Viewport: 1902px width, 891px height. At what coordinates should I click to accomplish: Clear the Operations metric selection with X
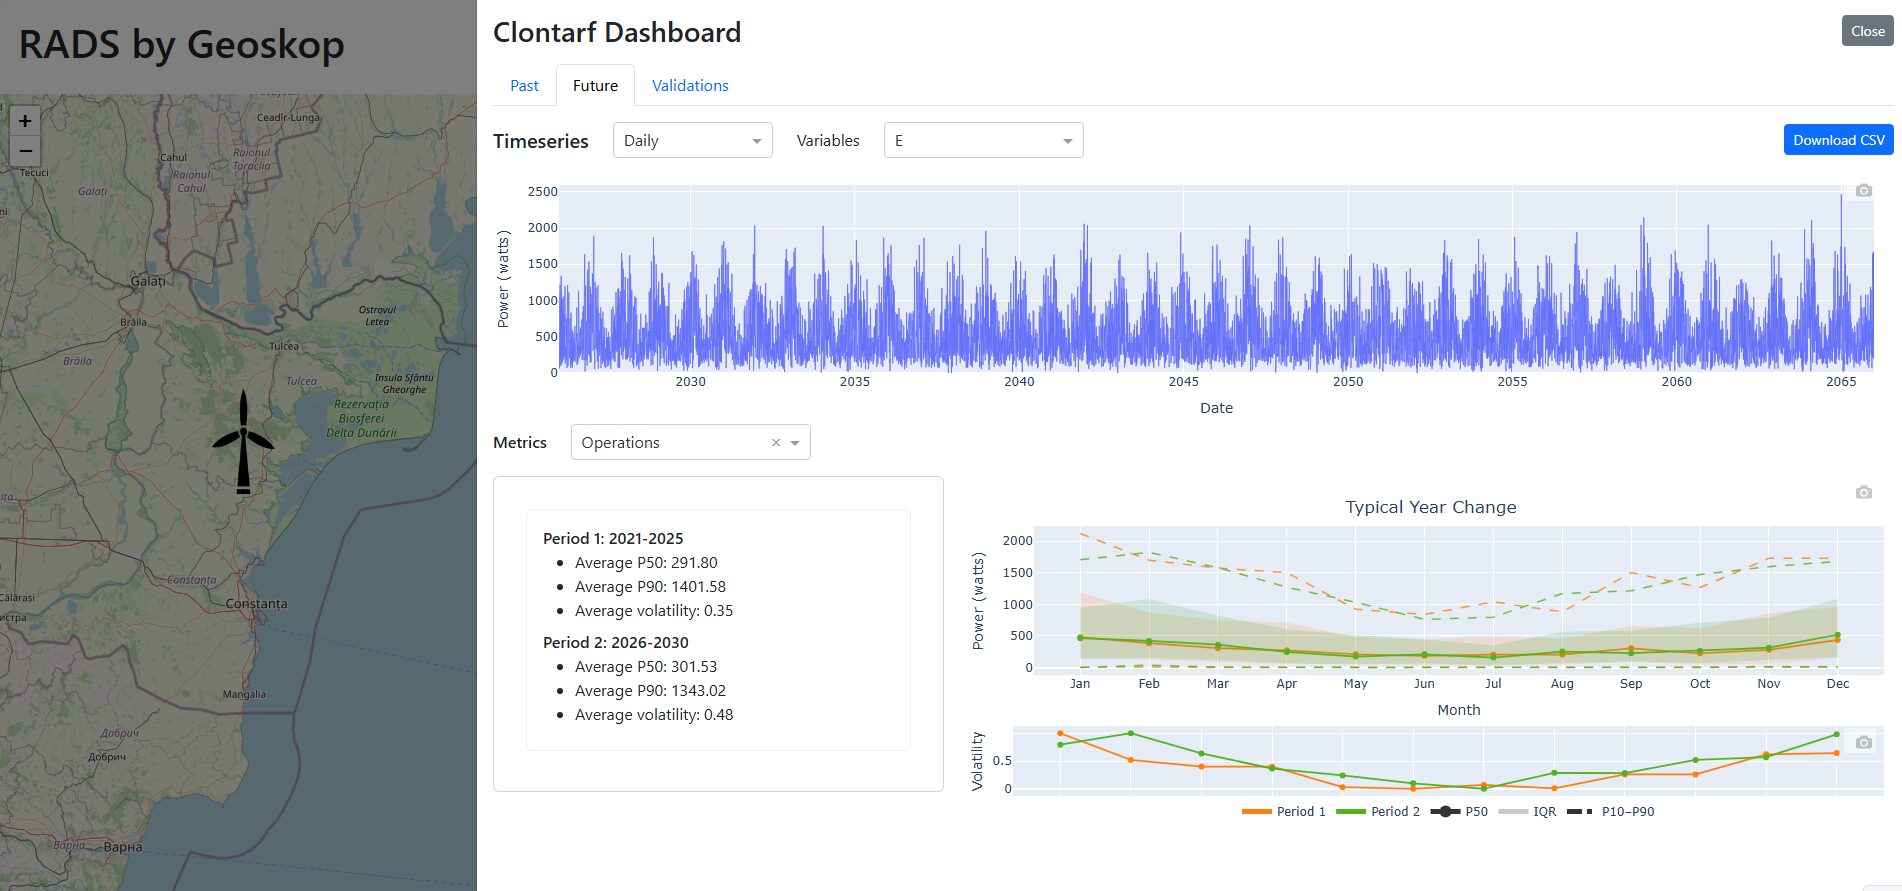775,443
